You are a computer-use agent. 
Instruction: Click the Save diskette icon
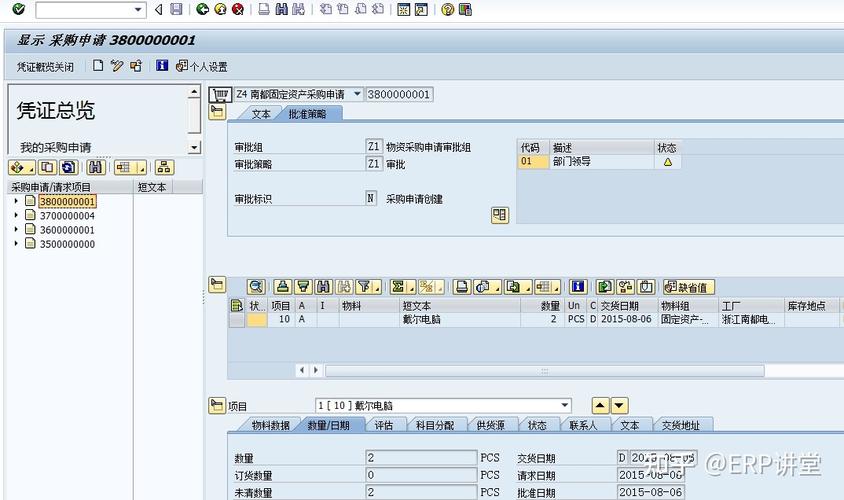pyautogui.click(x=176, y=9)
